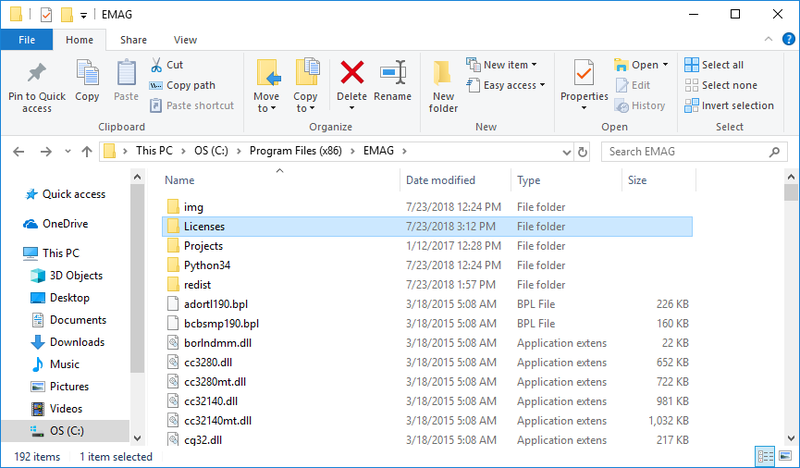Switch to the Home ribbon tab
Viewport: 800px width, 468px height.
pos(79,40)
